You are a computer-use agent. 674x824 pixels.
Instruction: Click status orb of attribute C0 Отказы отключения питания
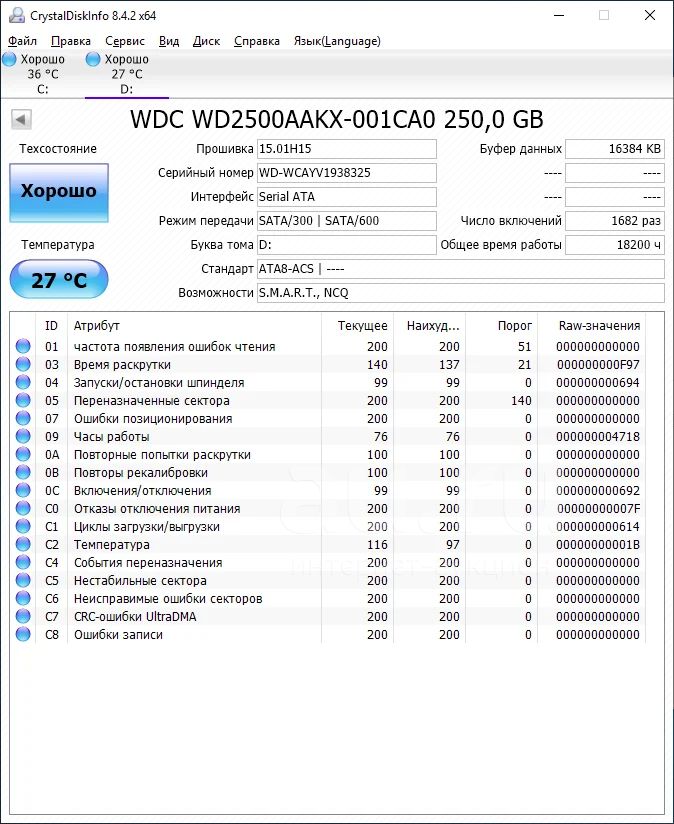[23, 508]
